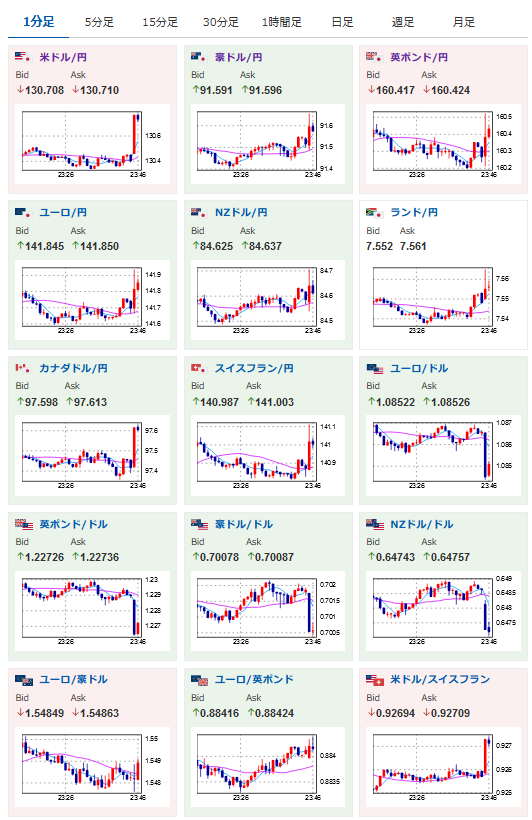Open the ユーロ/豪ドル mini chart
This screenshot has height=820, width=532.
[x=93, y=767]
